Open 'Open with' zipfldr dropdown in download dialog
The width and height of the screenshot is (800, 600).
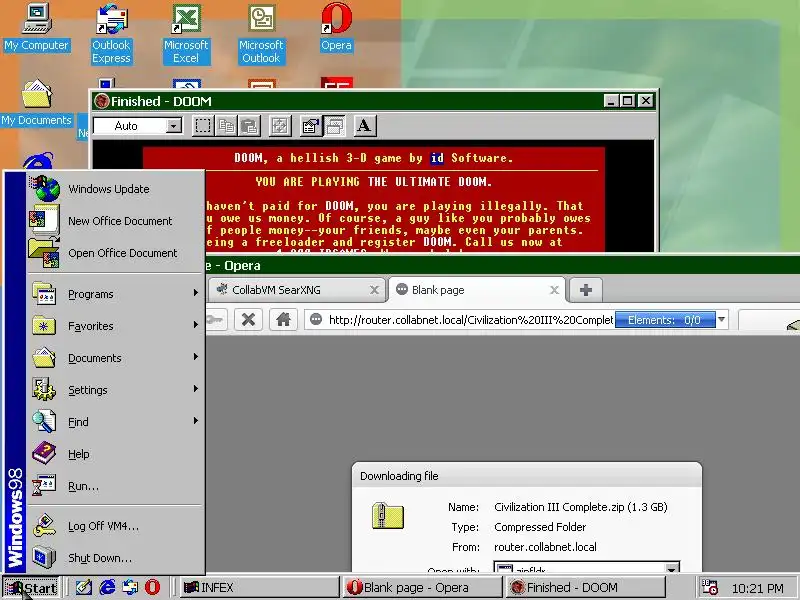pos(672,568)
